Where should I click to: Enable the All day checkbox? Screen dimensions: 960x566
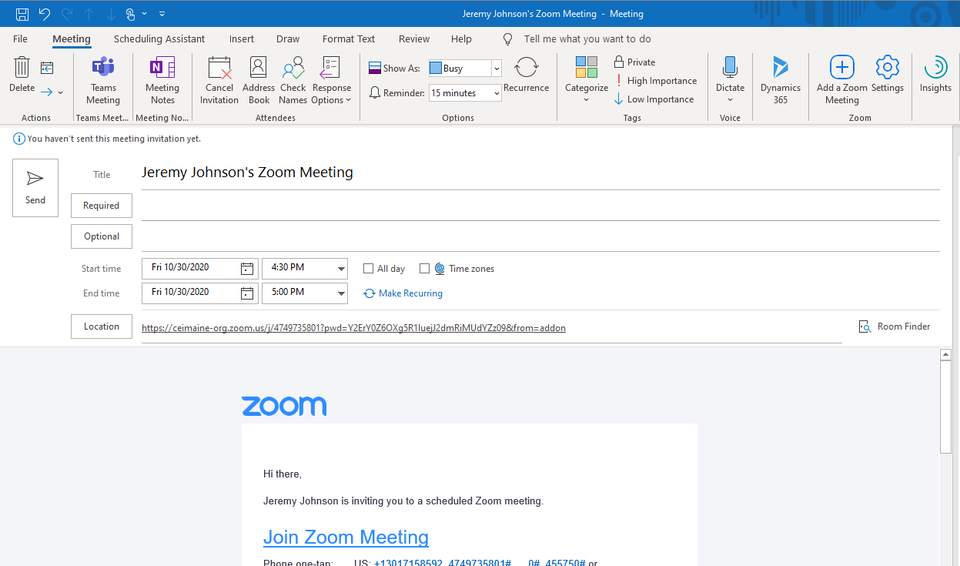coord(368,268)
